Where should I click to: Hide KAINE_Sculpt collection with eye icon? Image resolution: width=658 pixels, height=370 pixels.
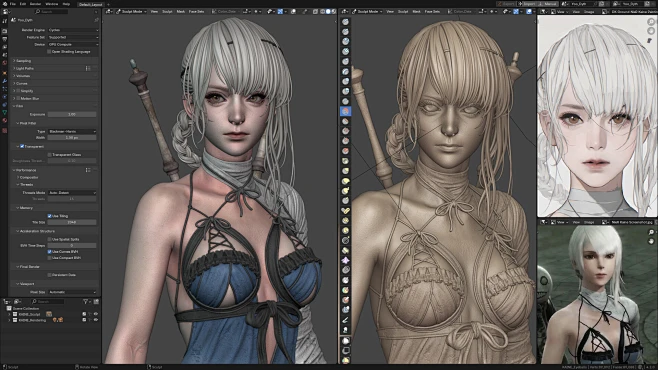pos(96,314)
